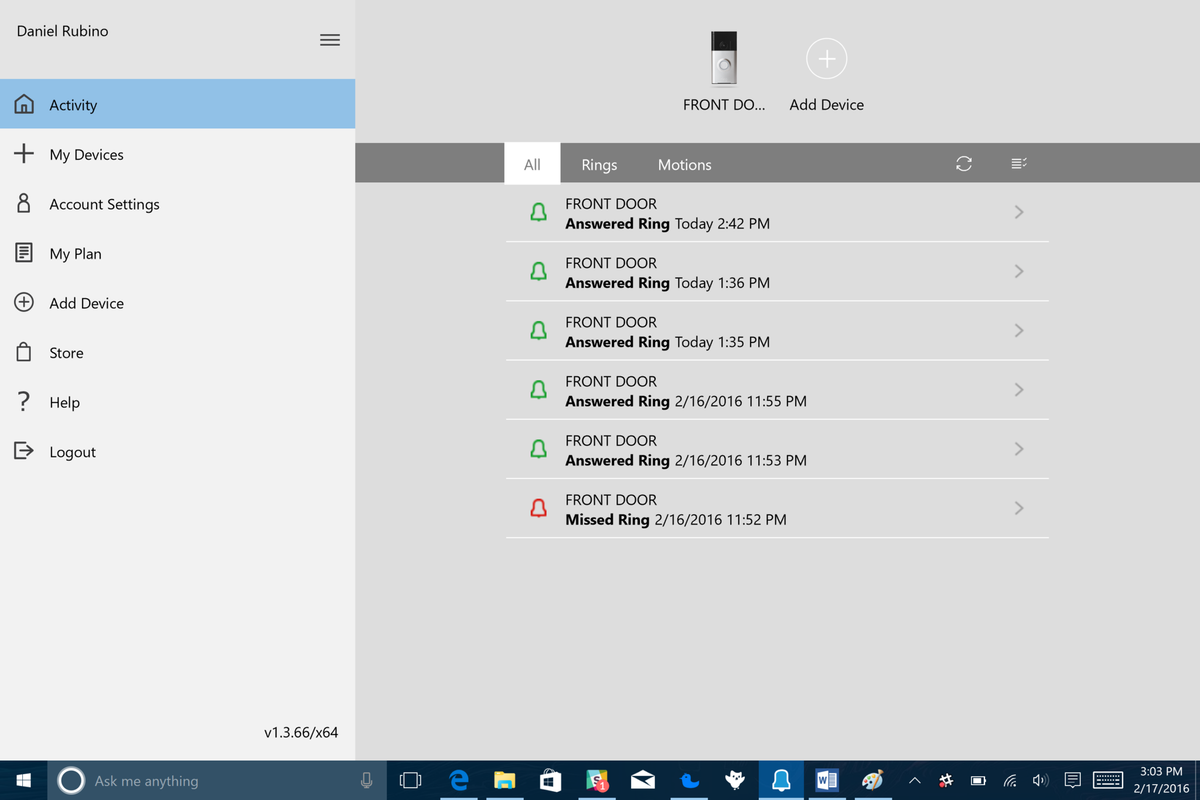Click the green bell on the 2:42 PM ring
1200x800 pixels.
pos(539,212)
